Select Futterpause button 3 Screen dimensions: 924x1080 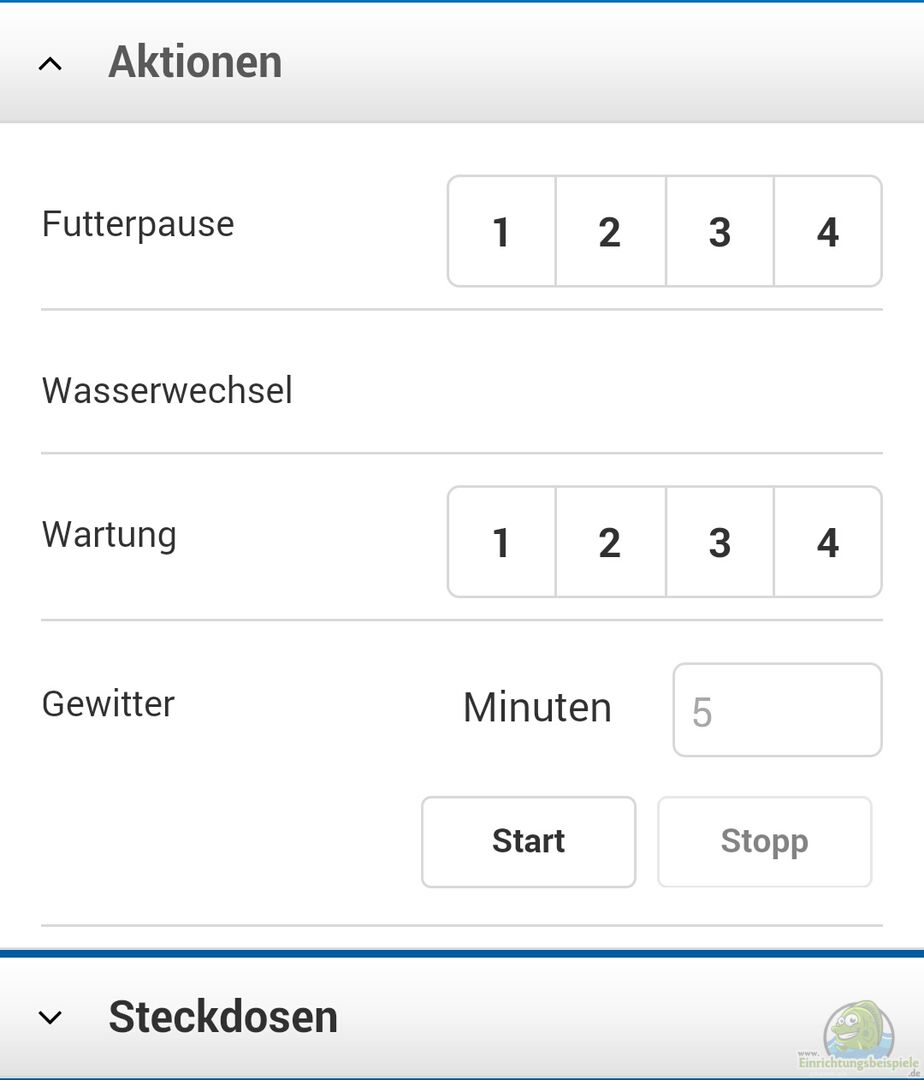point(719,232)
